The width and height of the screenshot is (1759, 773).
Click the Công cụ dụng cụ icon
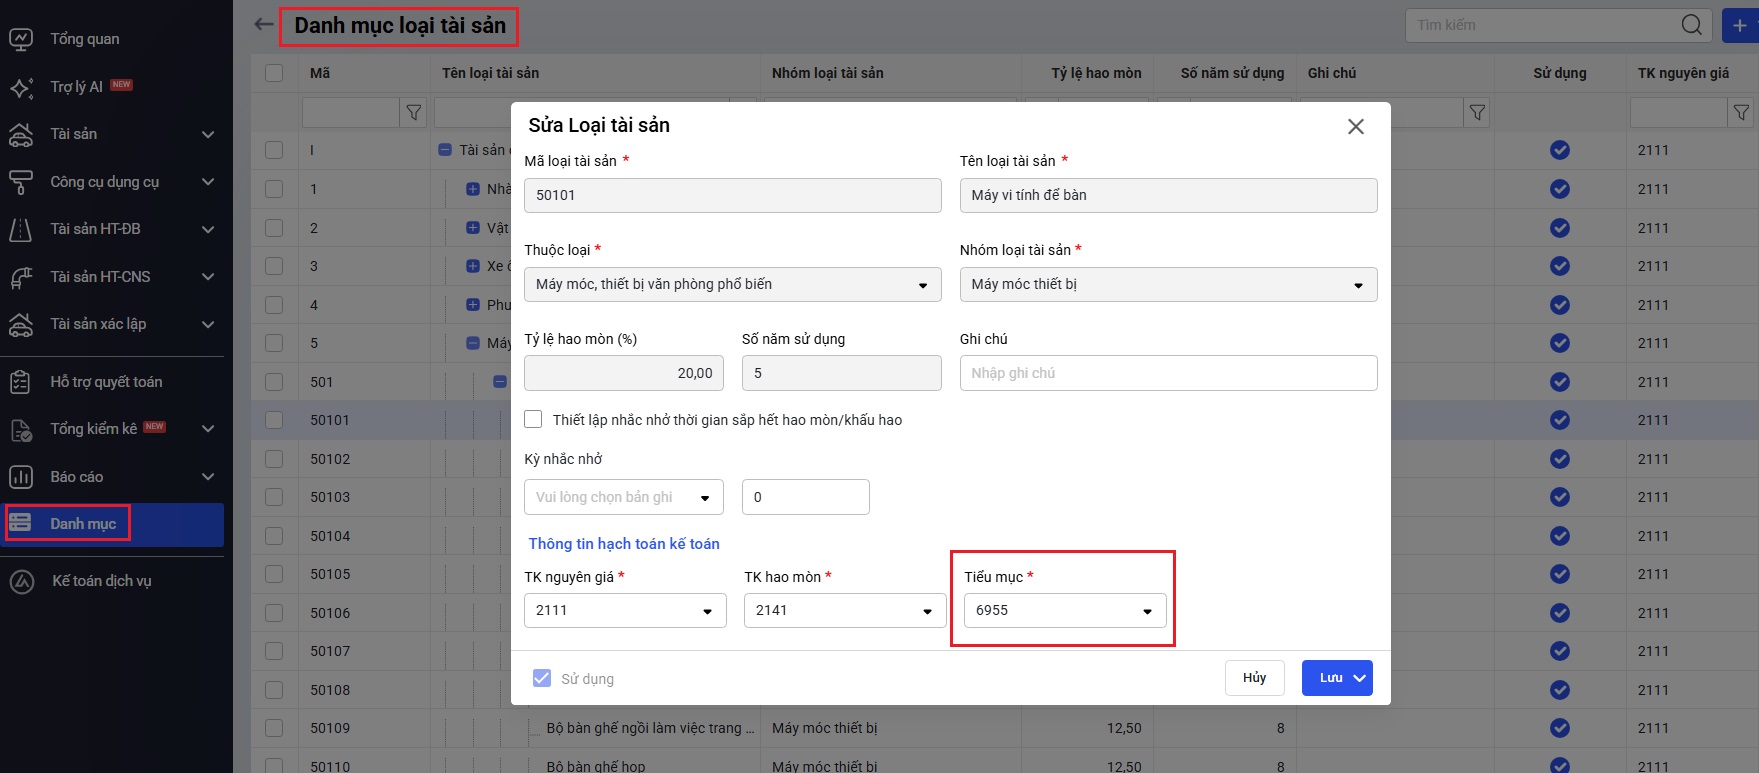click(x=21, y=182)
